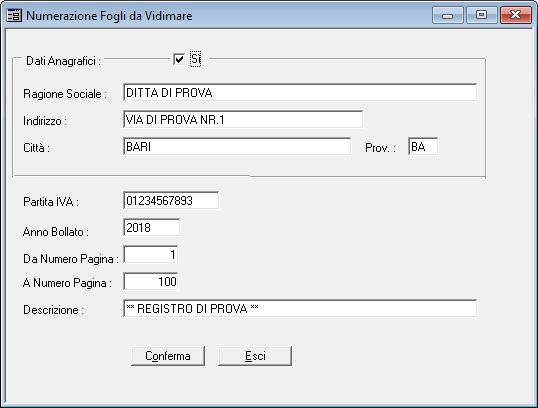Click the A Numero Pagina field

[151, 282]
